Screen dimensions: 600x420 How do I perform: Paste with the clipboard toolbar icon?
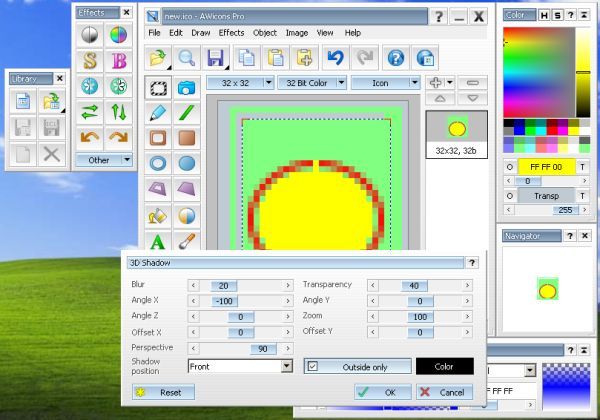[276, 58]
